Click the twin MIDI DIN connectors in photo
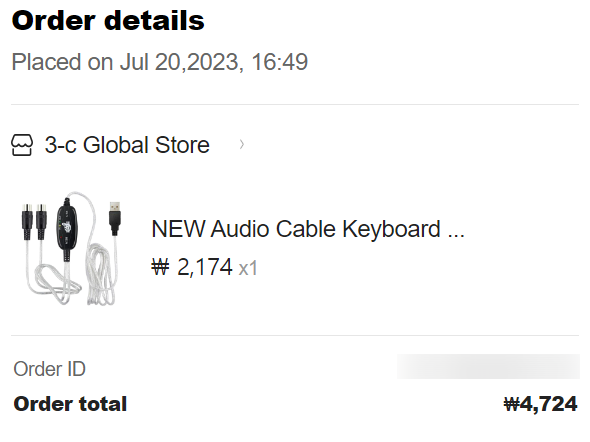 34,222
